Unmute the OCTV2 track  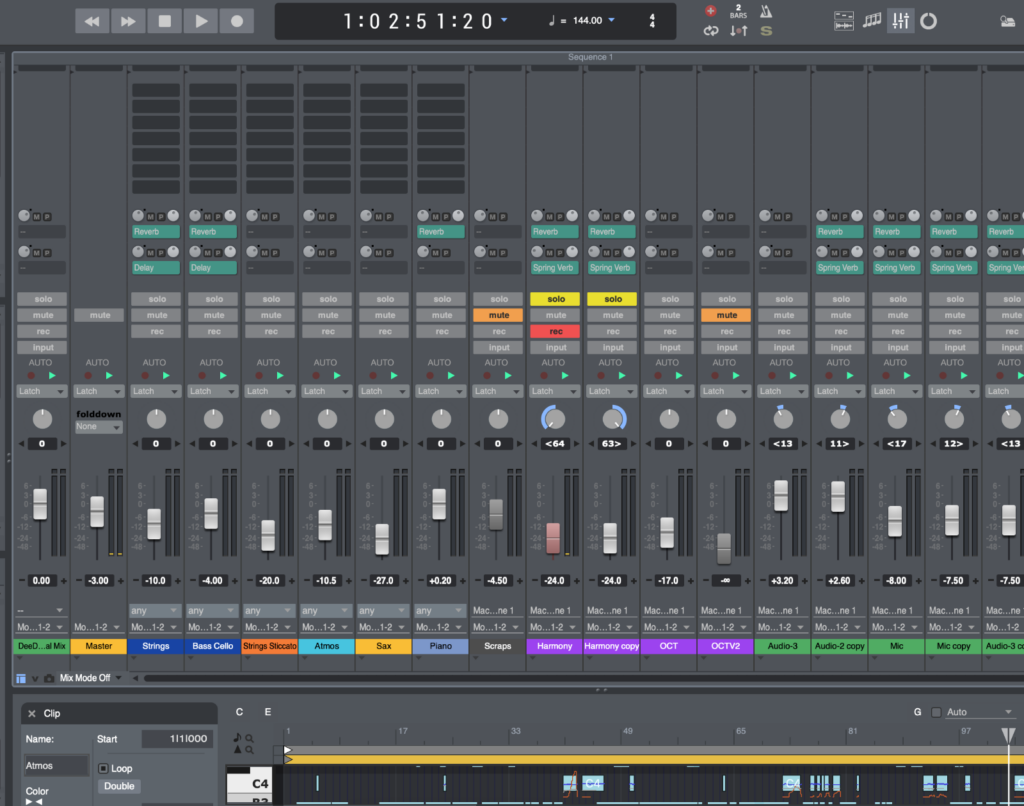click(726, 315)
